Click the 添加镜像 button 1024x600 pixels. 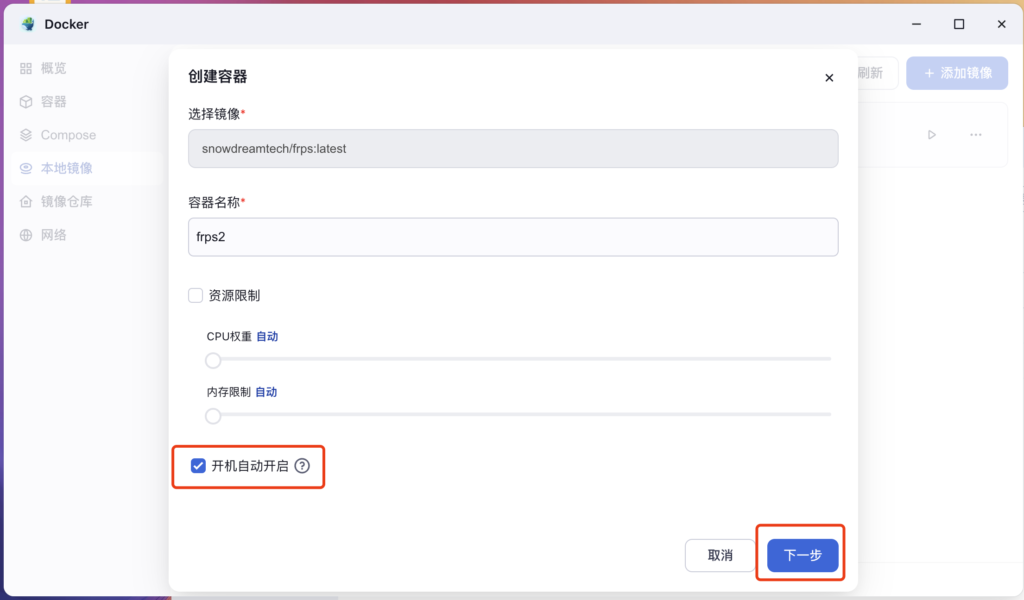[957, 73]
